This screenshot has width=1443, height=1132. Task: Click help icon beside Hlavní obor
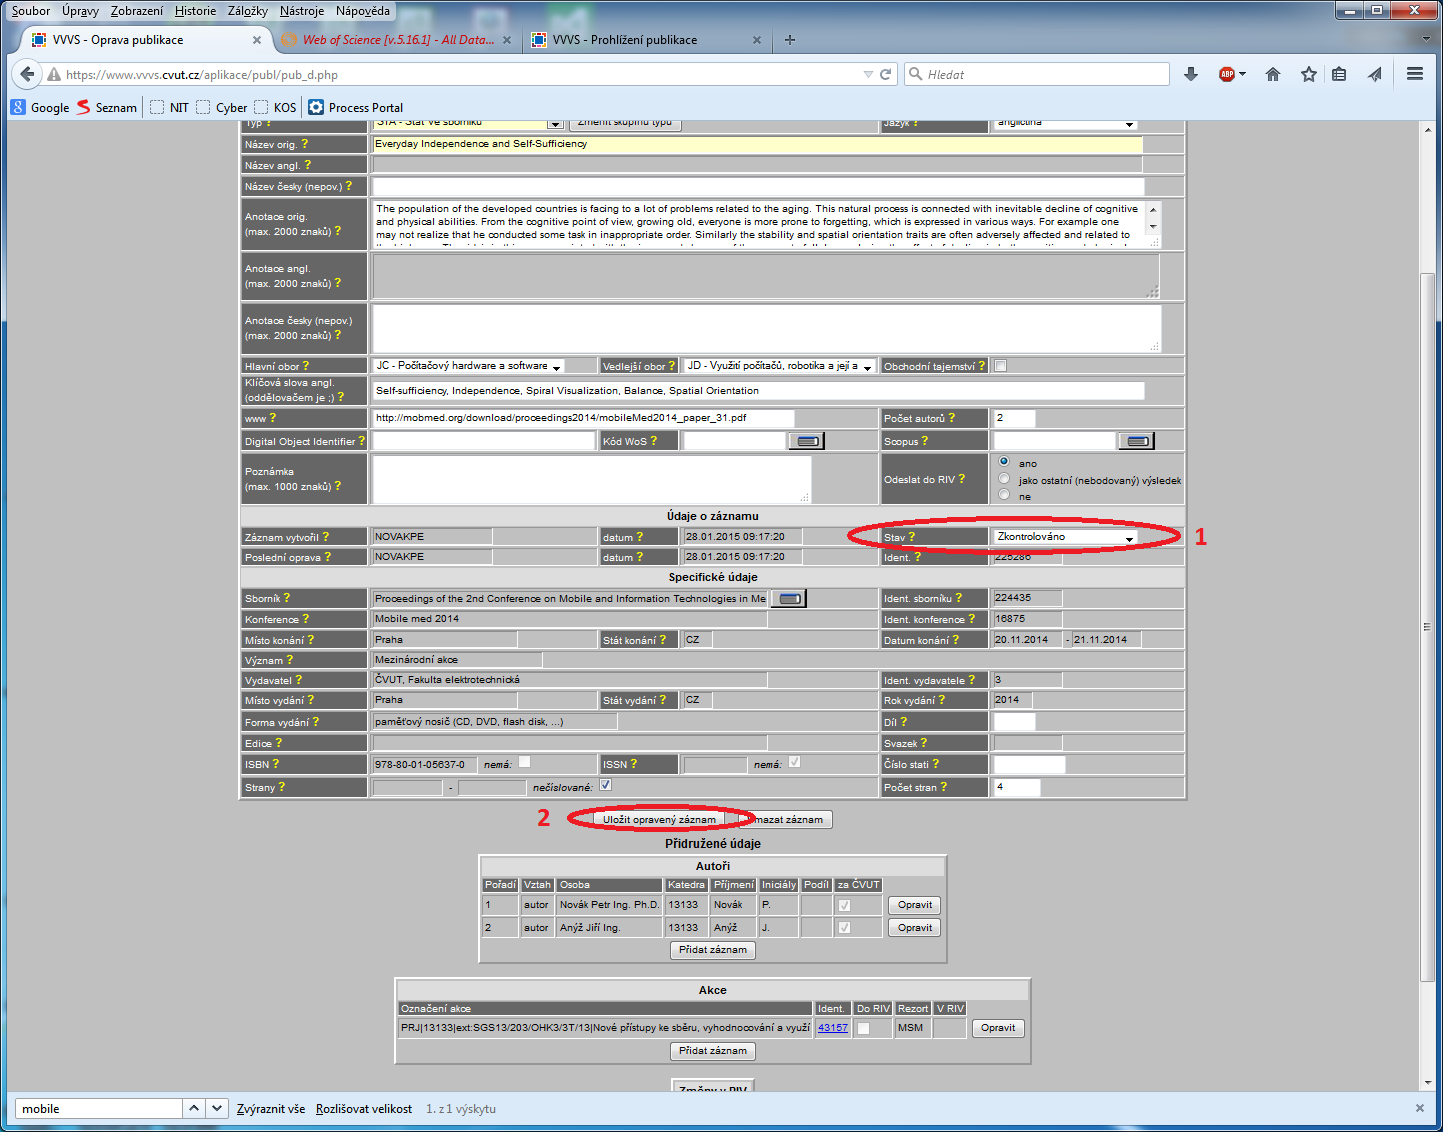(306, 366)
